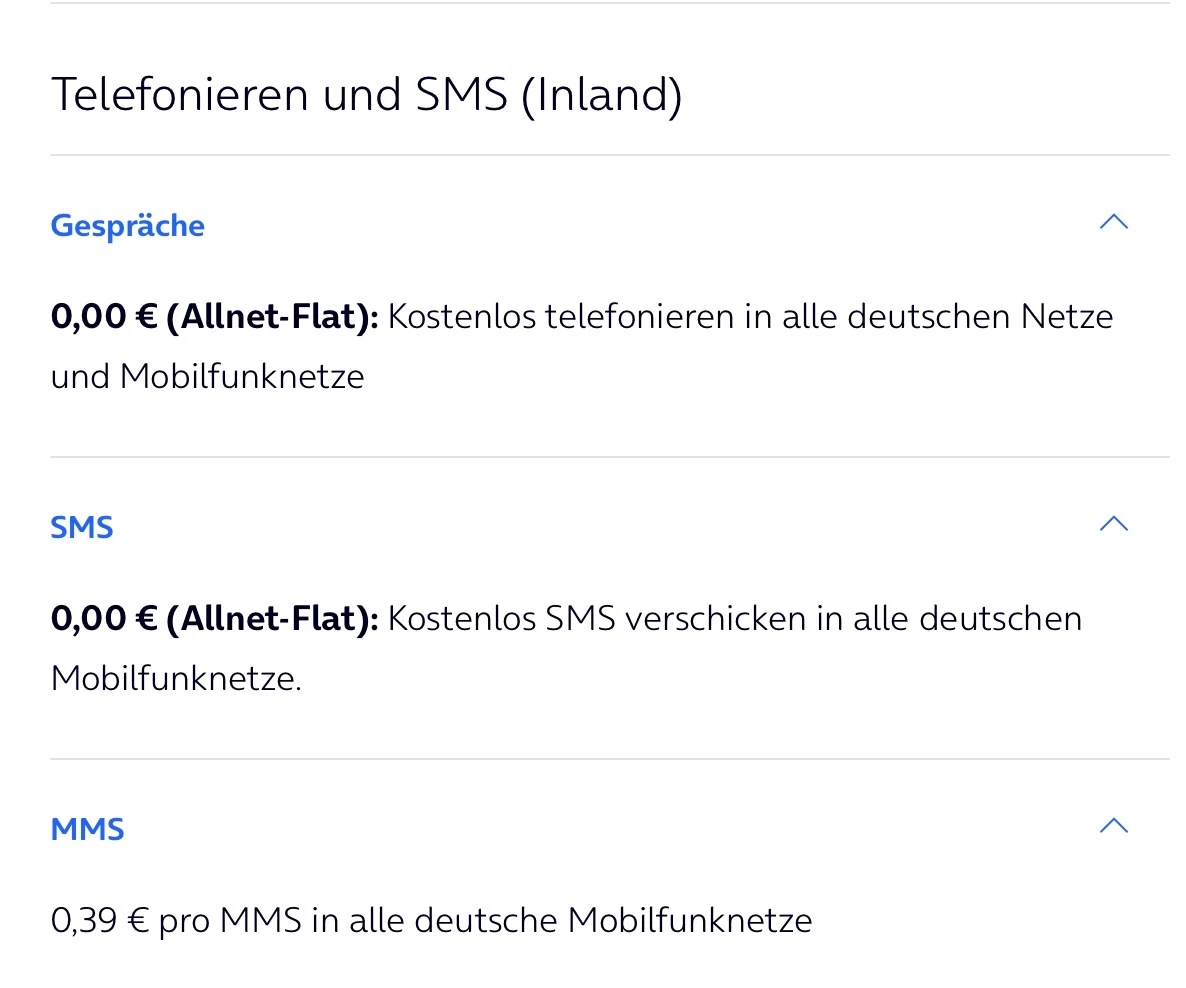
Task: Click the blue SMS section title
Action: (82, 527)
